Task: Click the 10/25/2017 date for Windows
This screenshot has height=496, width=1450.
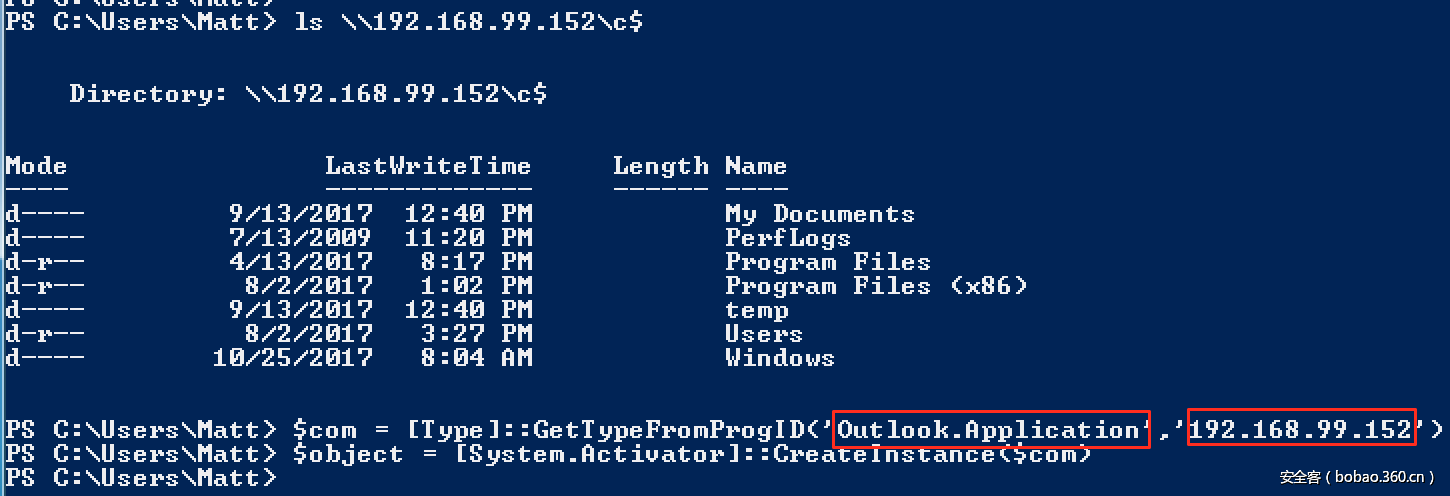Action: pyautogui.click(x=292, y=358)
